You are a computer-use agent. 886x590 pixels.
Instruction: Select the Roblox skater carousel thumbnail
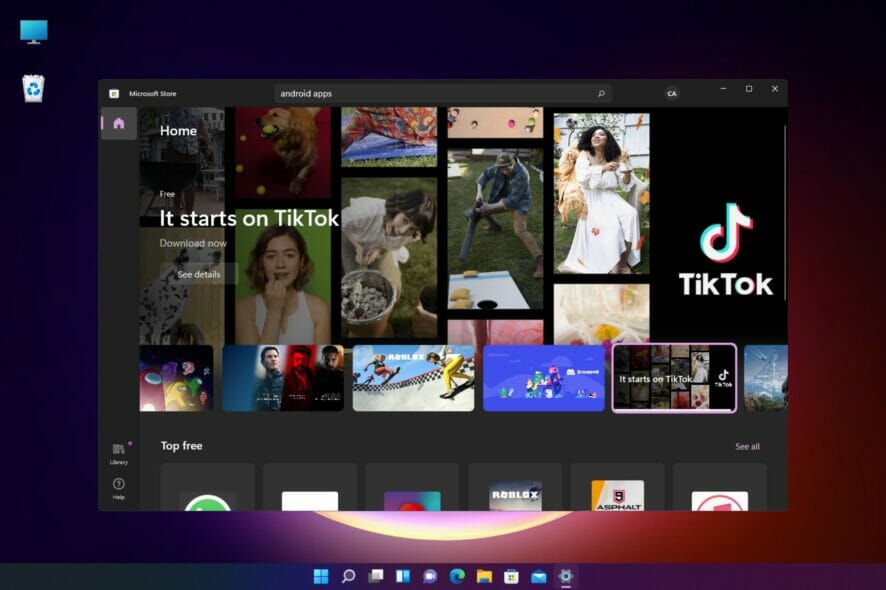[414, 378]
